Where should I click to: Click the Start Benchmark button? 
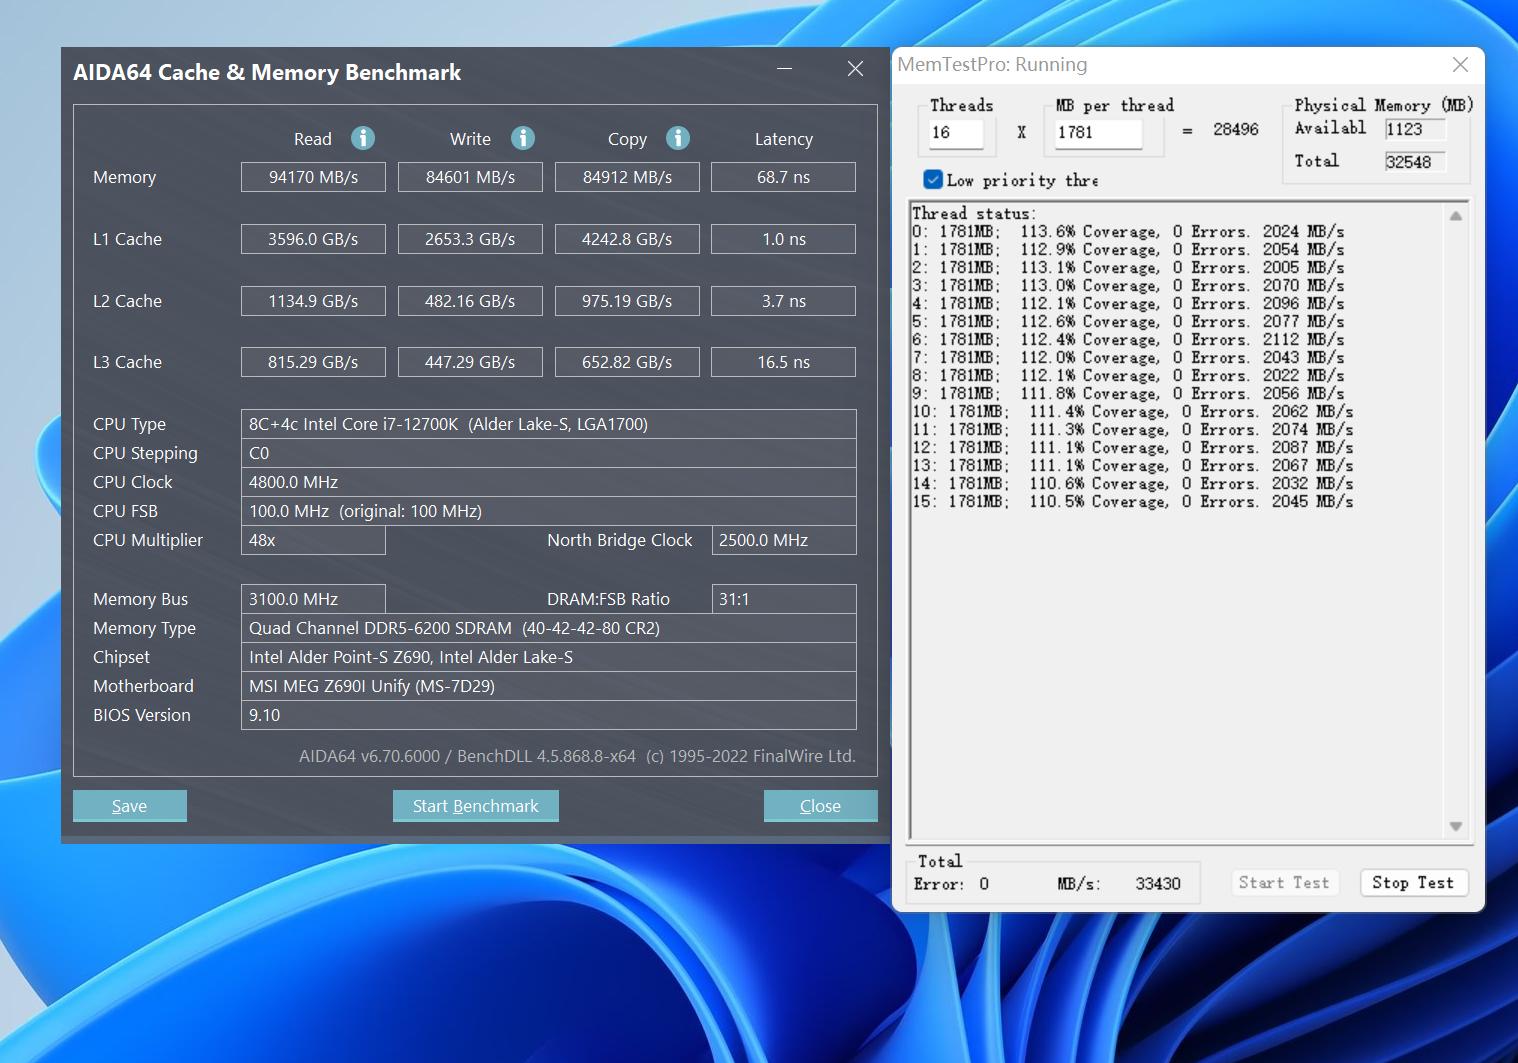(475, 806)
